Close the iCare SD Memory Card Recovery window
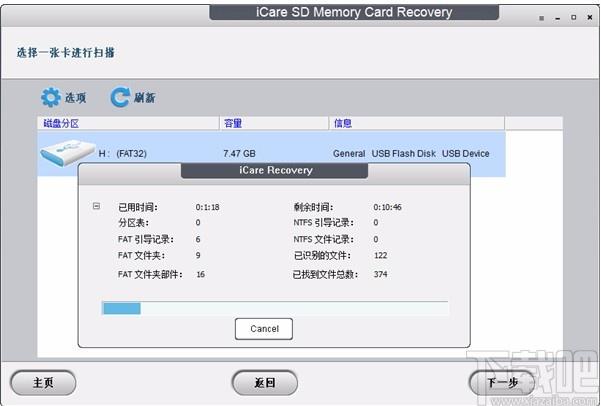The image size is (601, 406). click(590, 17)
